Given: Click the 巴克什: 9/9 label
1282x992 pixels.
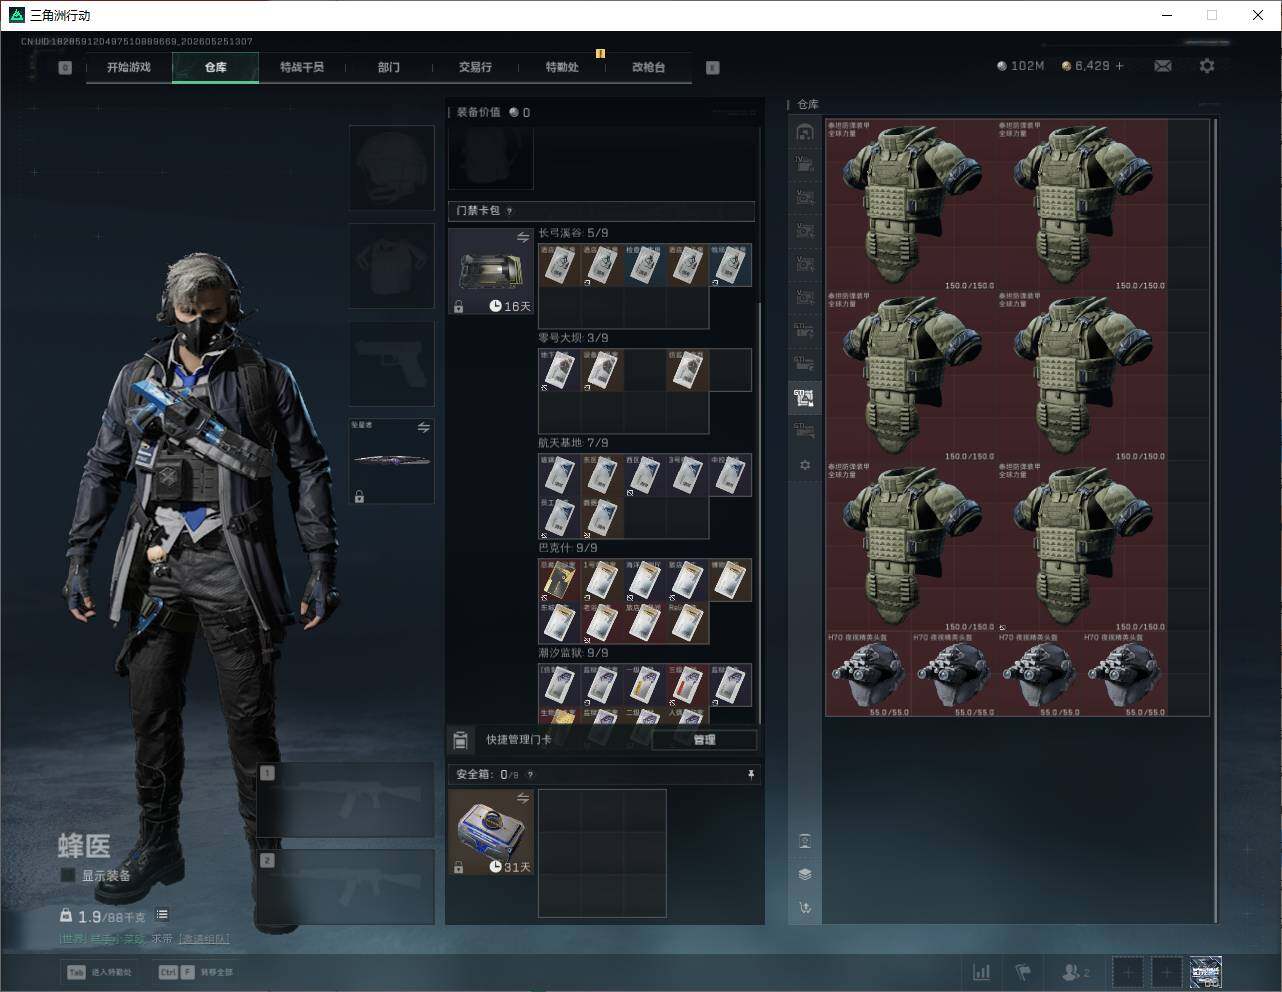Looking at the screenshot, I should pyautogui.click(x=568, y=548).
